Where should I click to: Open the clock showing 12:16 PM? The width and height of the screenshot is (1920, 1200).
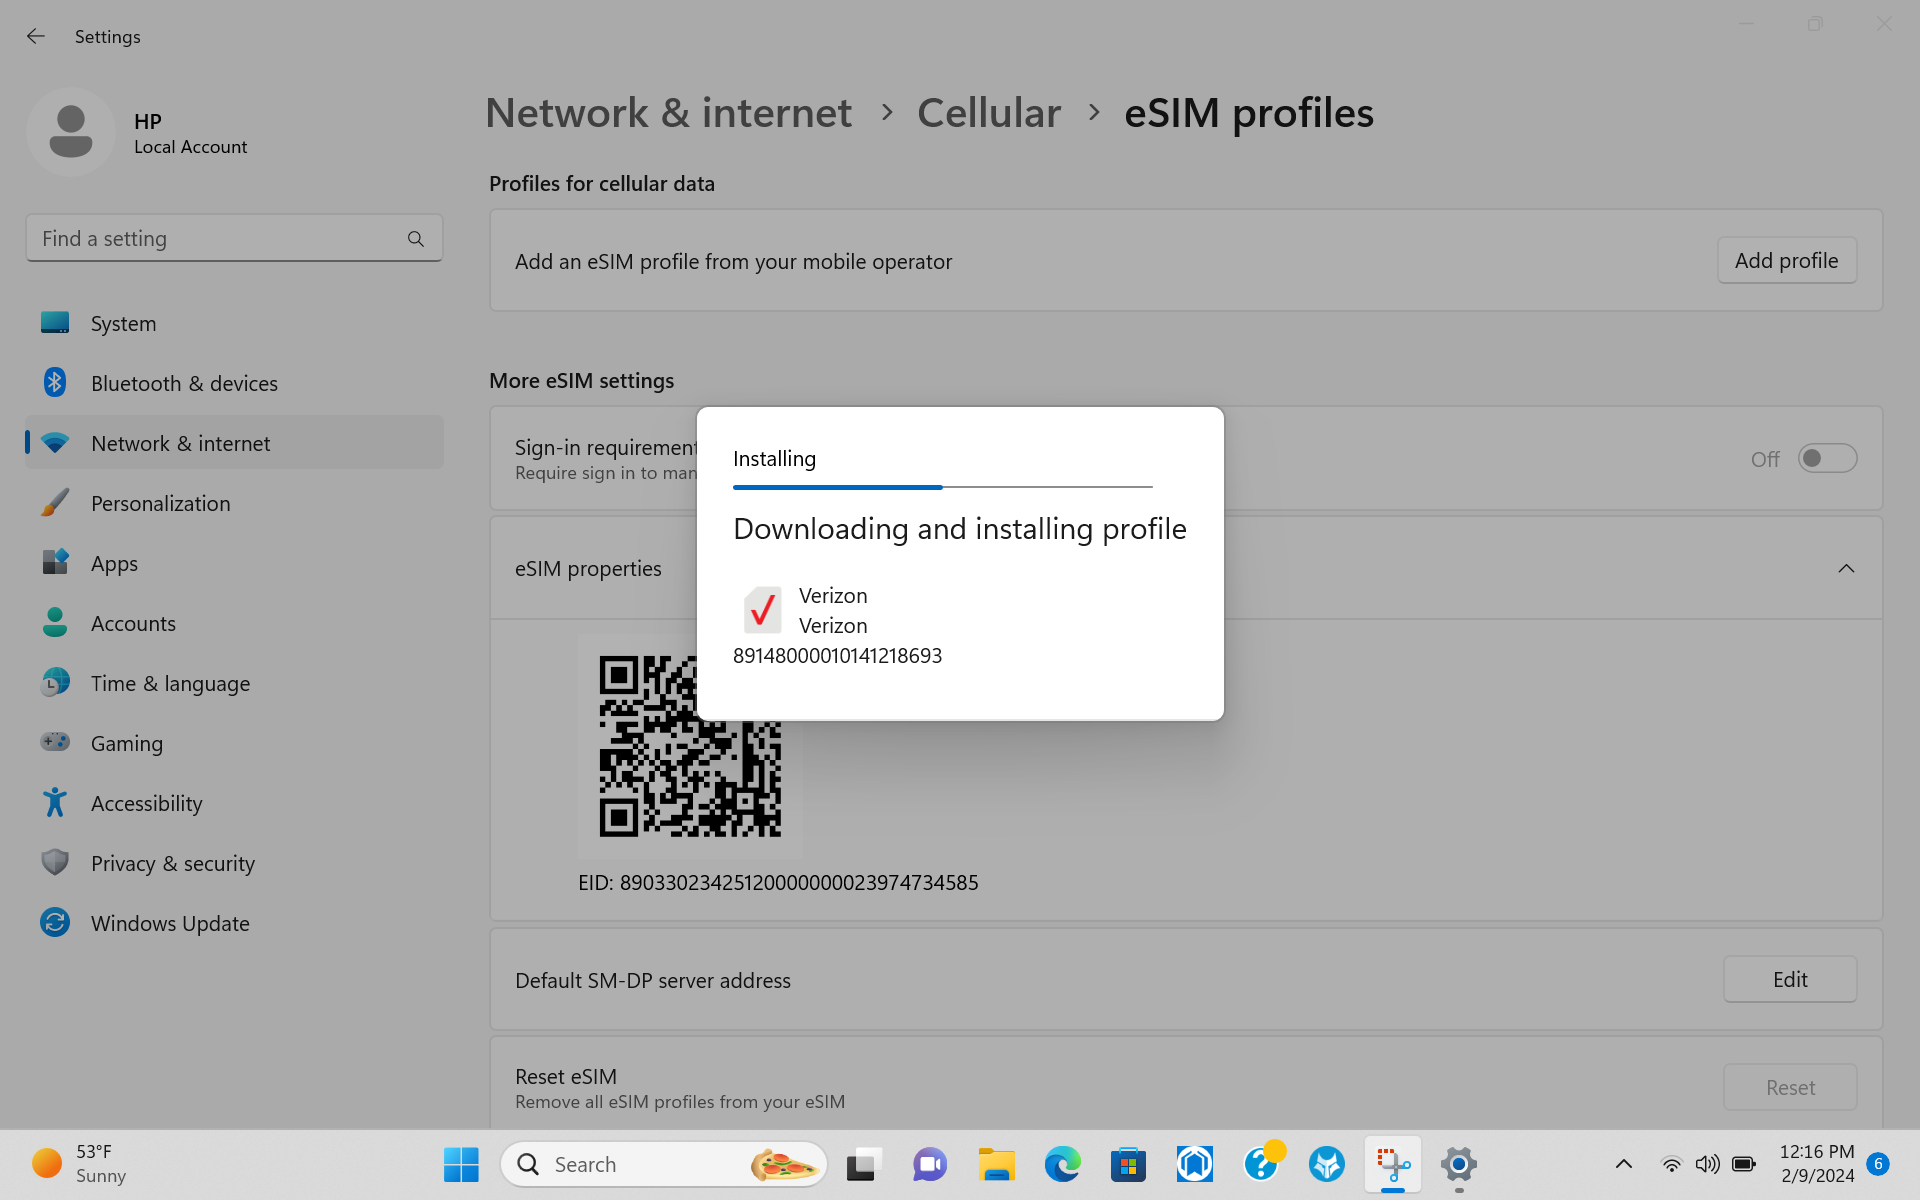click(x=1816, y=1164)
